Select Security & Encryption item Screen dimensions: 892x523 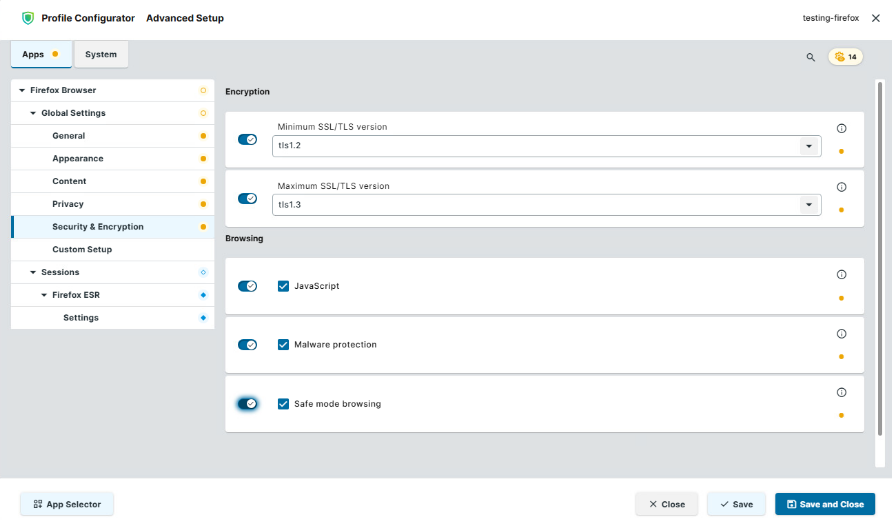pyautogui.click(x=113, y=227)
